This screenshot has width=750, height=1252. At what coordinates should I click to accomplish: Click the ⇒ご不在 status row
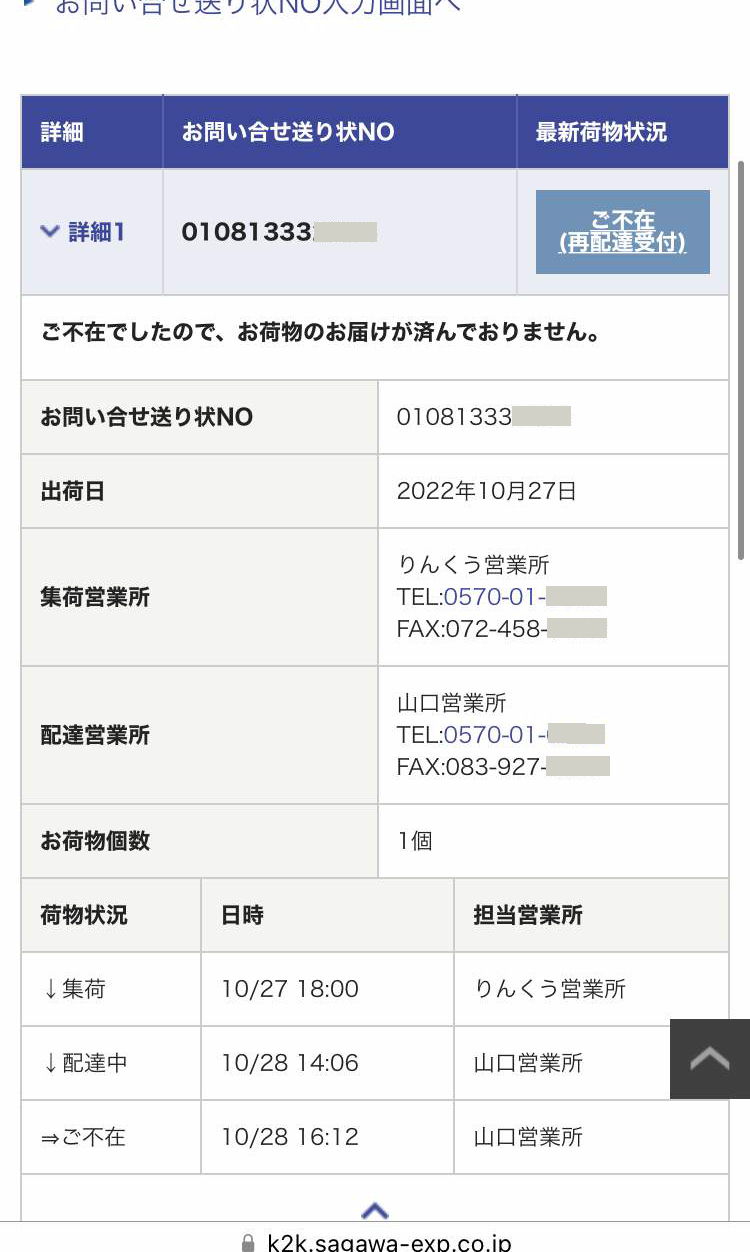pos(83,1137)
